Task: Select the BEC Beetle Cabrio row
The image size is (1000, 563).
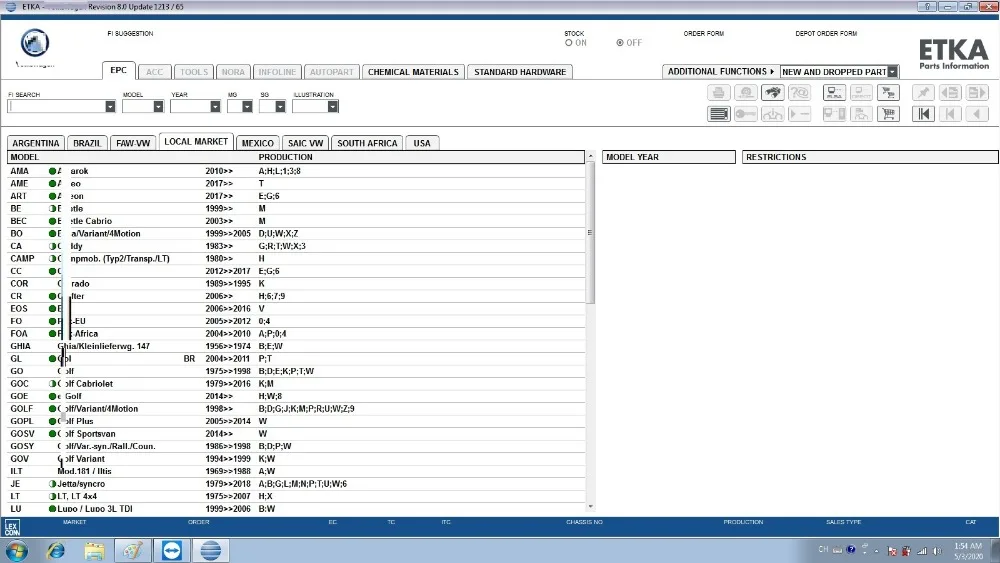Action: click(296, 221)
